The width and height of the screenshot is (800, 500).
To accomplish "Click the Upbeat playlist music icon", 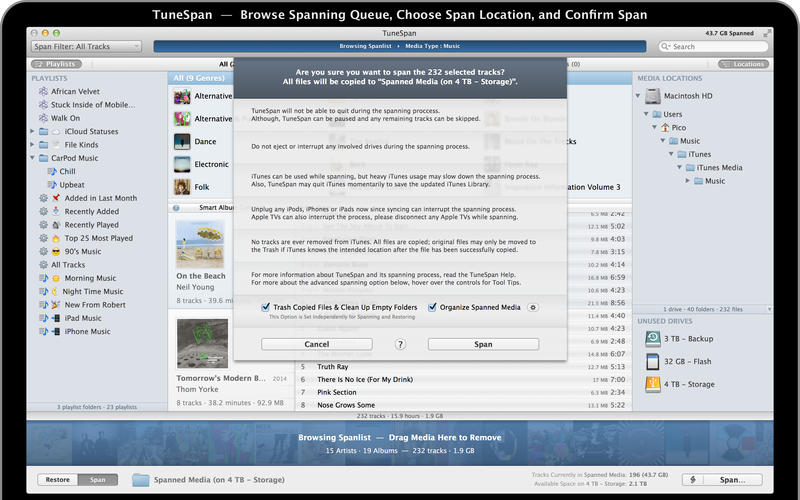I will pyautogui.click(x=52, y=185).
